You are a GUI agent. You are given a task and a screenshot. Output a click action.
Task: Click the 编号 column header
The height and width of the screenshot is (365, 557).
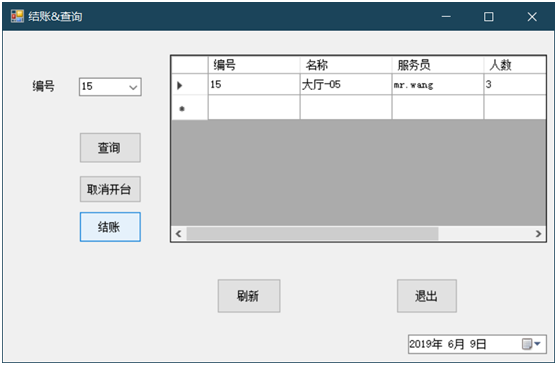(254, 65)
